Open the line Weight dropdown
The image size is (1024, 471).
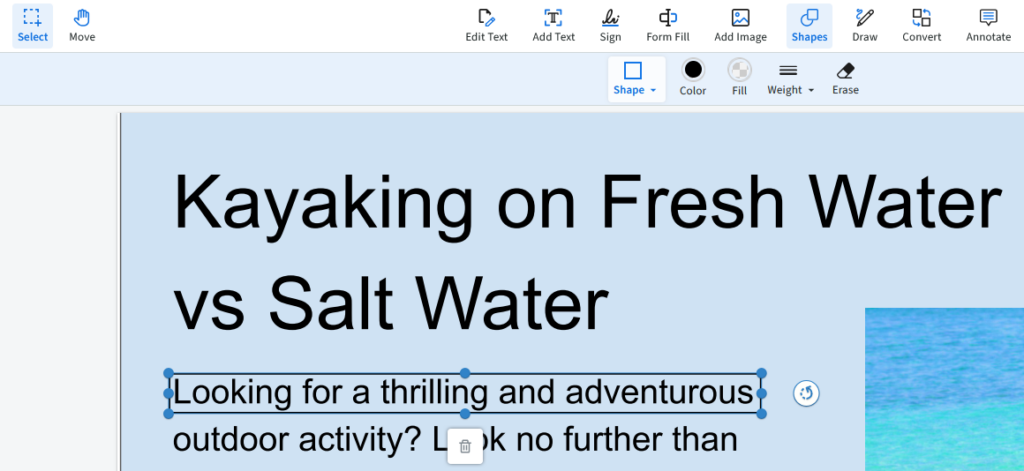point(790,79)
